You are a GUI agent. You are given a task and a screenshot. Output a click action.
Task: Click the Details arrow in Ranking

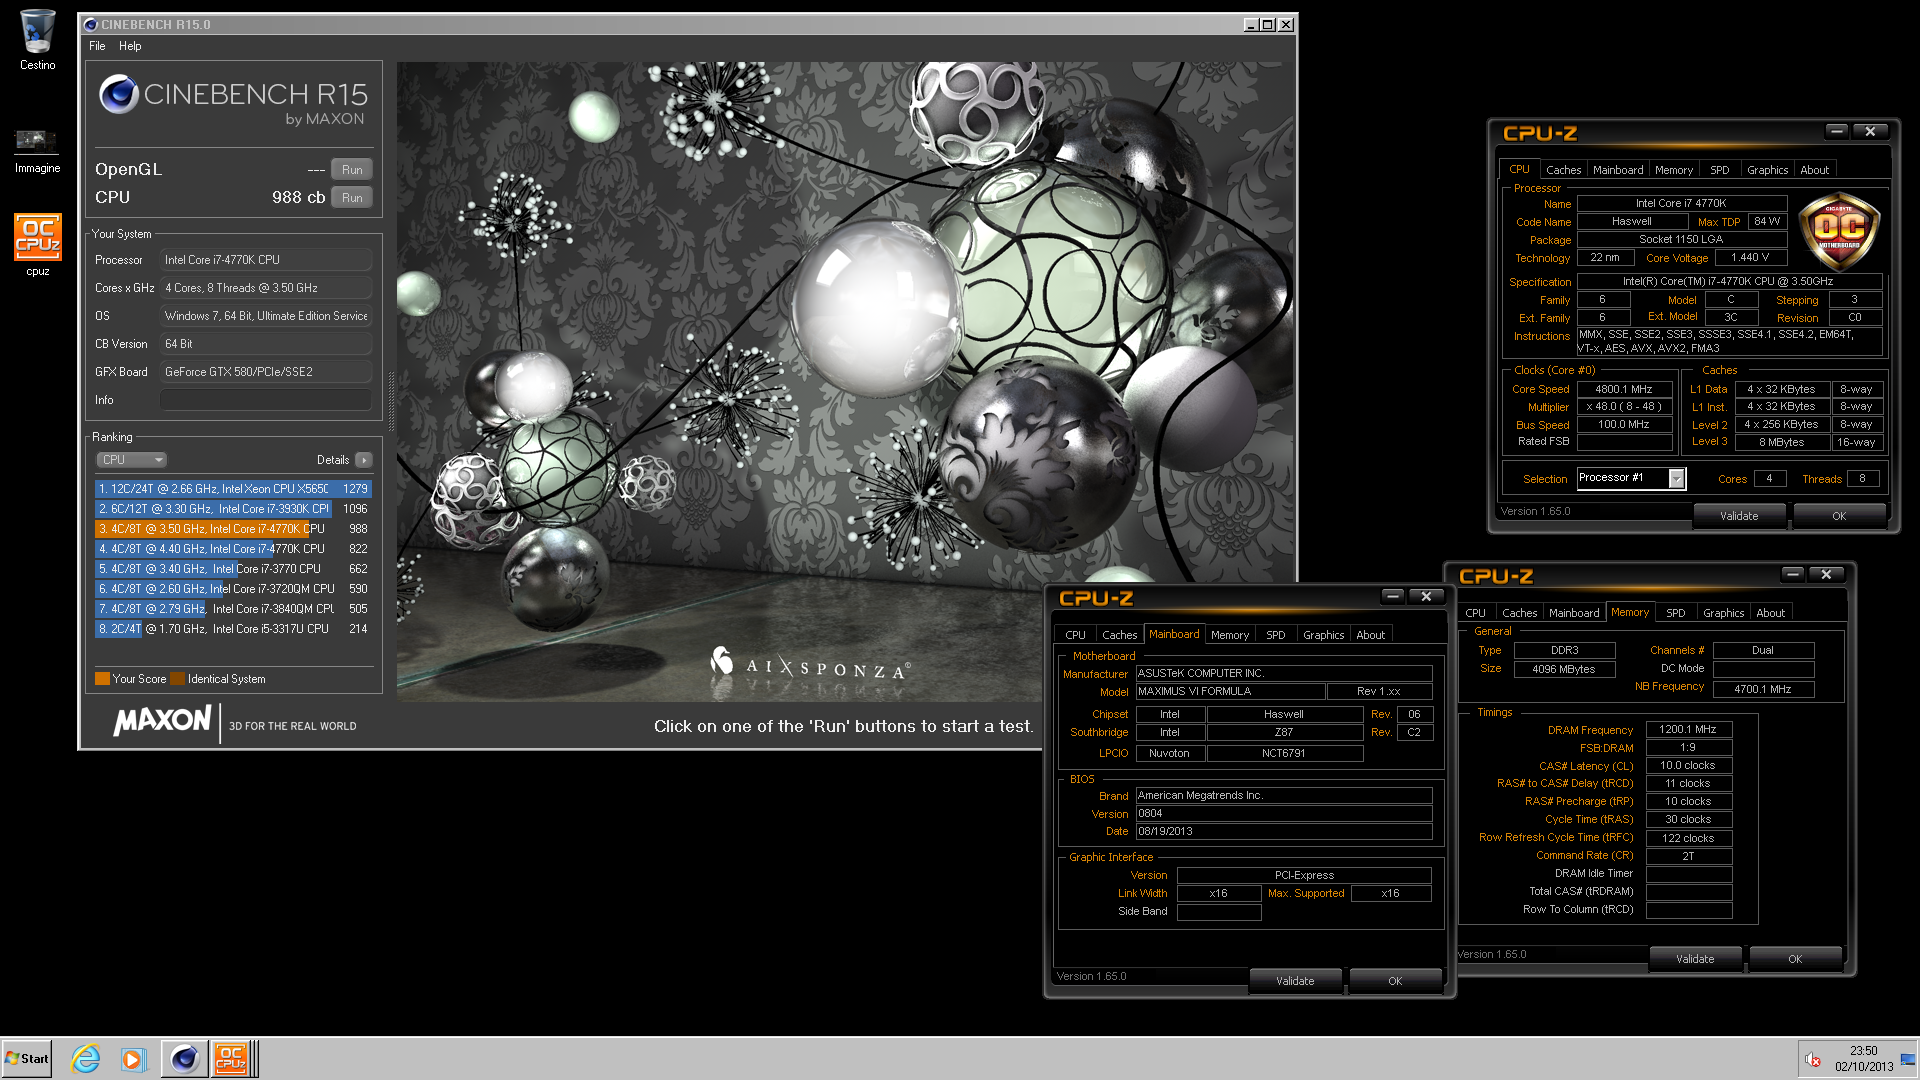tap(363, 460)
